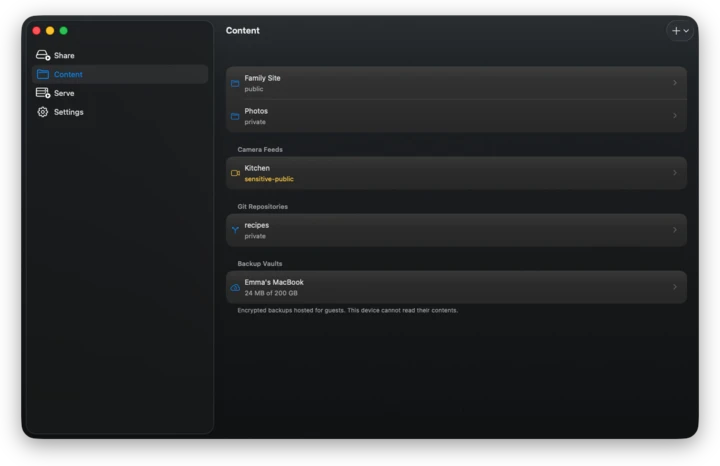Minimize window with yellow button
This screenshot has width=720, height=466.
click(50, 31)
